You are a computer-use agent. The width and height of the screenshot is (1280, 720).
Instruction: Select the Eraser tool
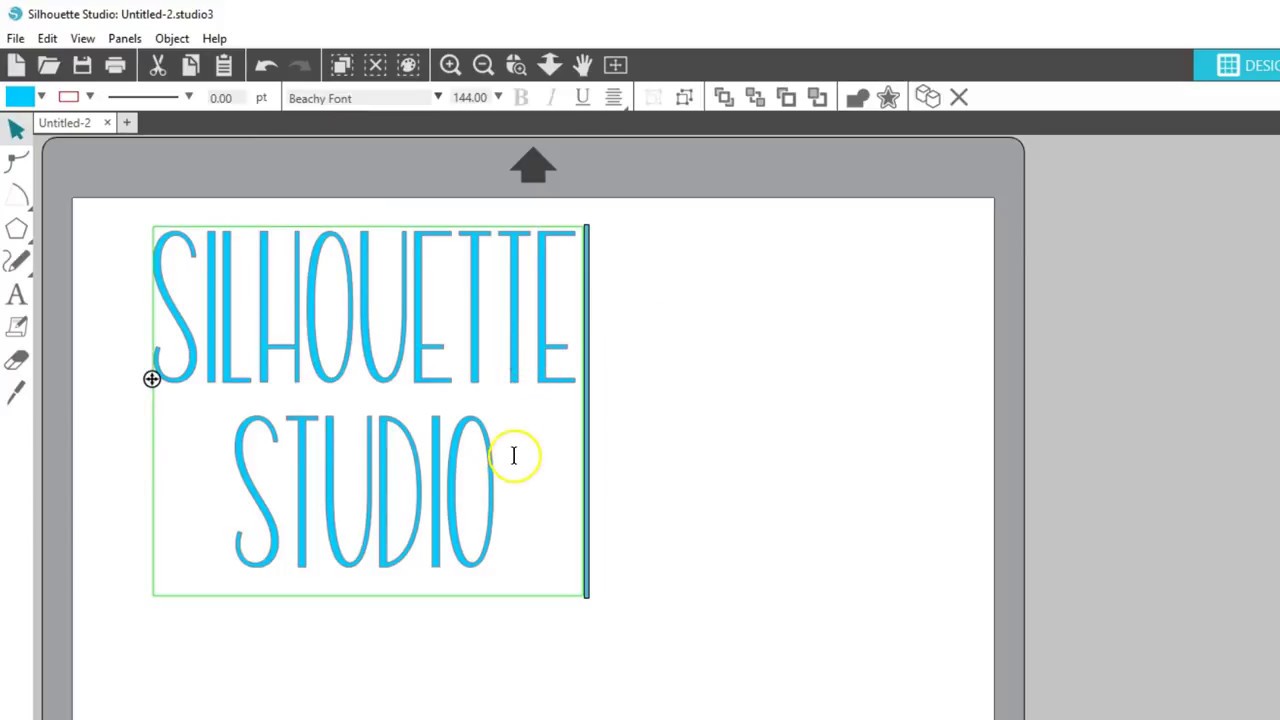(x=16, y=361)
